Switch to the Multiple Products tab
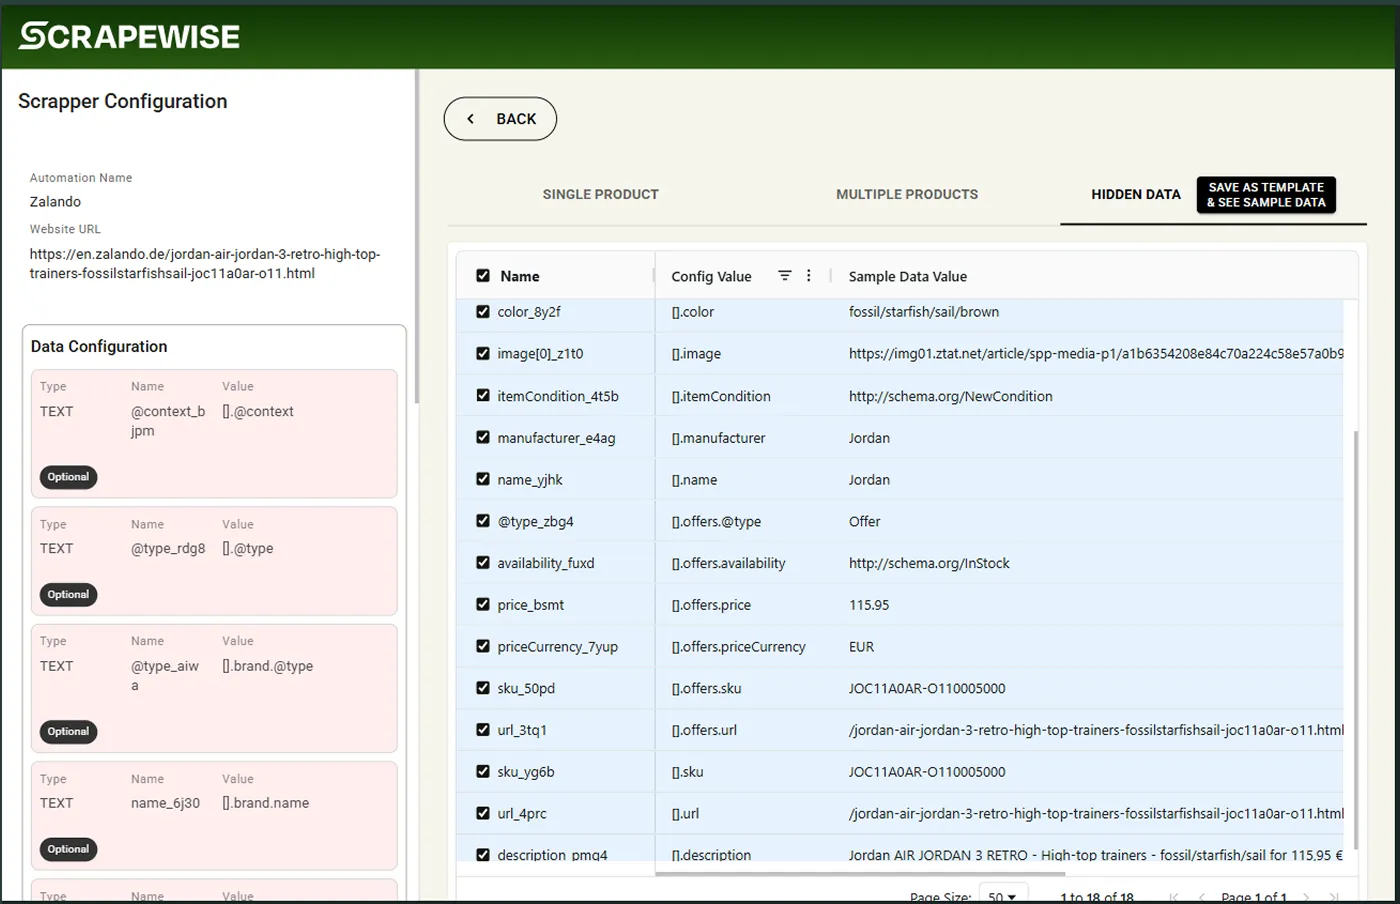This screenshot has height=904, width=1400. (907, 194)
